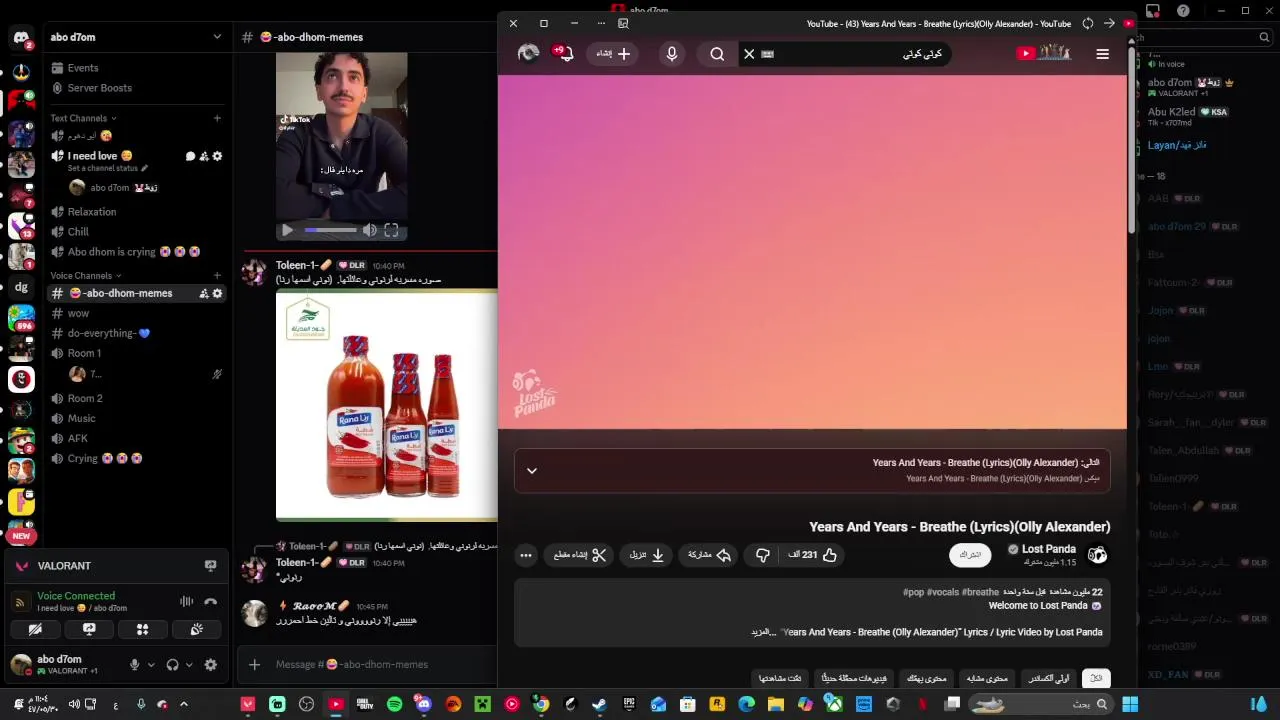Start YouTube voice search microphone
The height and width of the screenshot is (720, 1280).
(672, 54)
